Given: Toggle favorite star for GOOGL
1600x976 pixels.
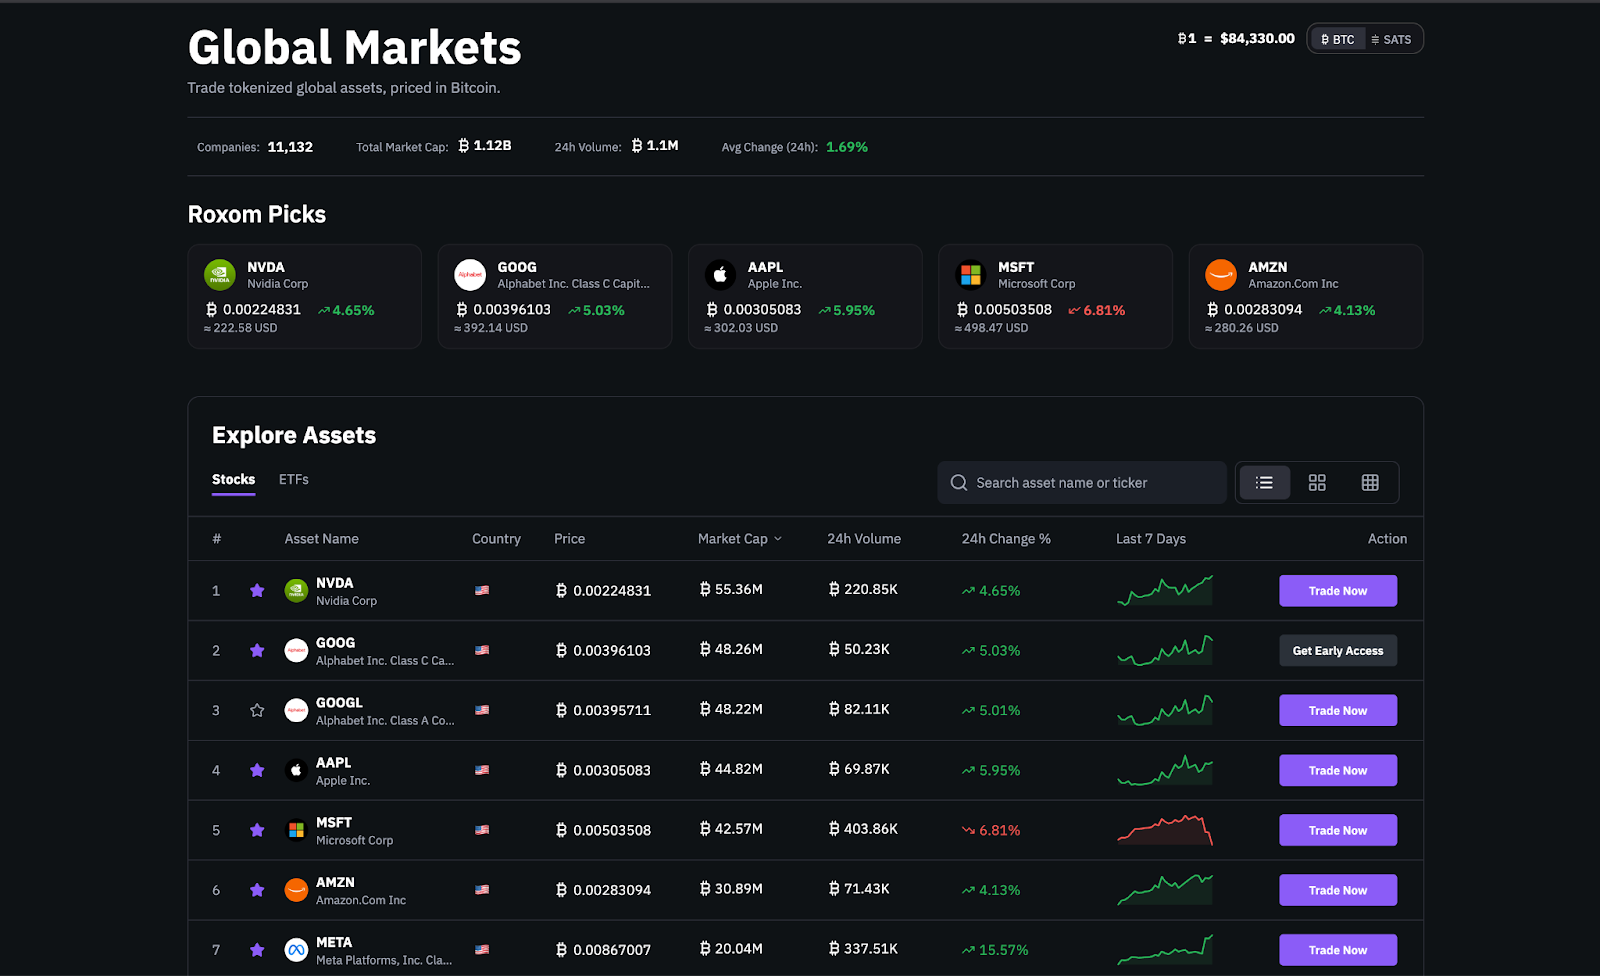Looking at the screenshot, I should [x=257, y=710].
